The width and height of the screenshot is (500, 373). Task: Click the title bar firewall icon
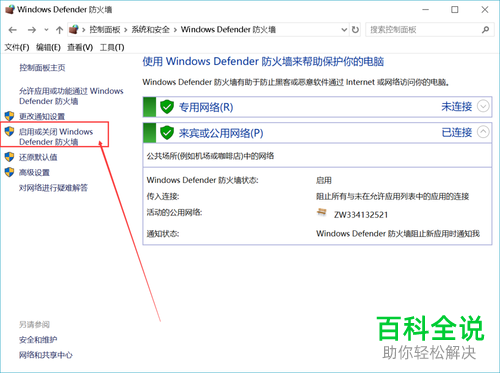10,9
